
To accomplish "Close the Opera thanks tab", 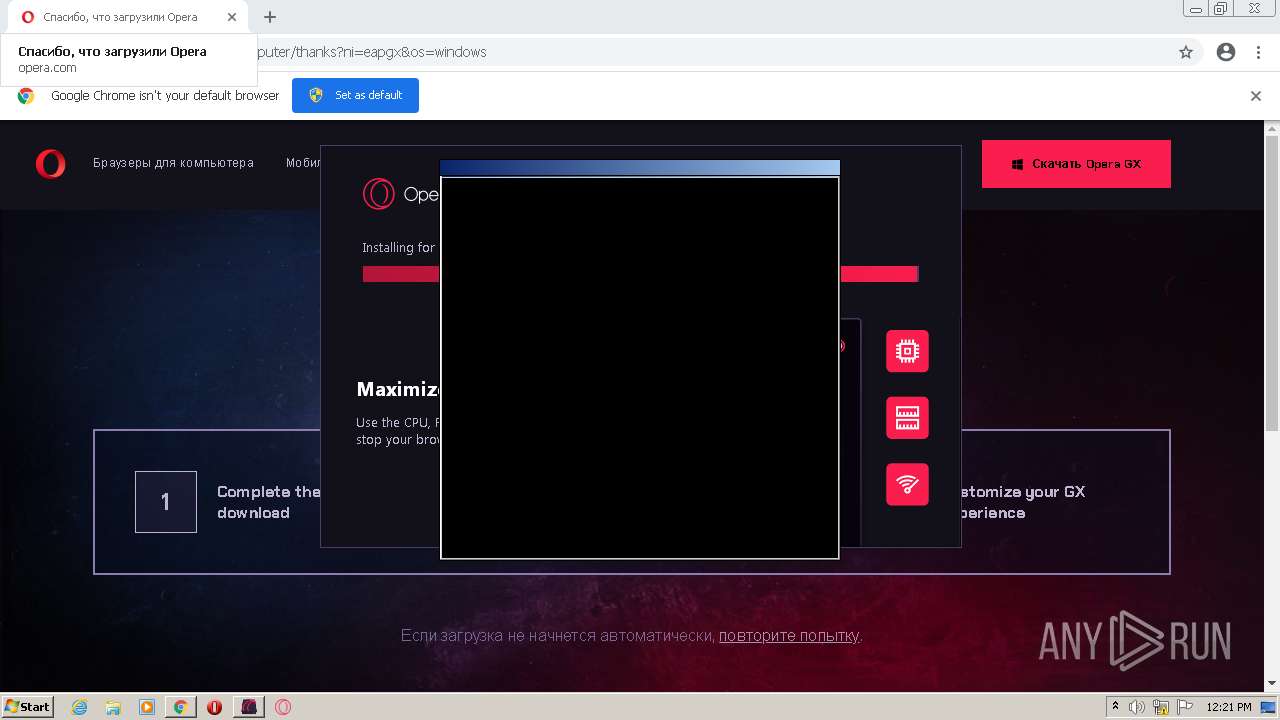I will pos(232,17).
